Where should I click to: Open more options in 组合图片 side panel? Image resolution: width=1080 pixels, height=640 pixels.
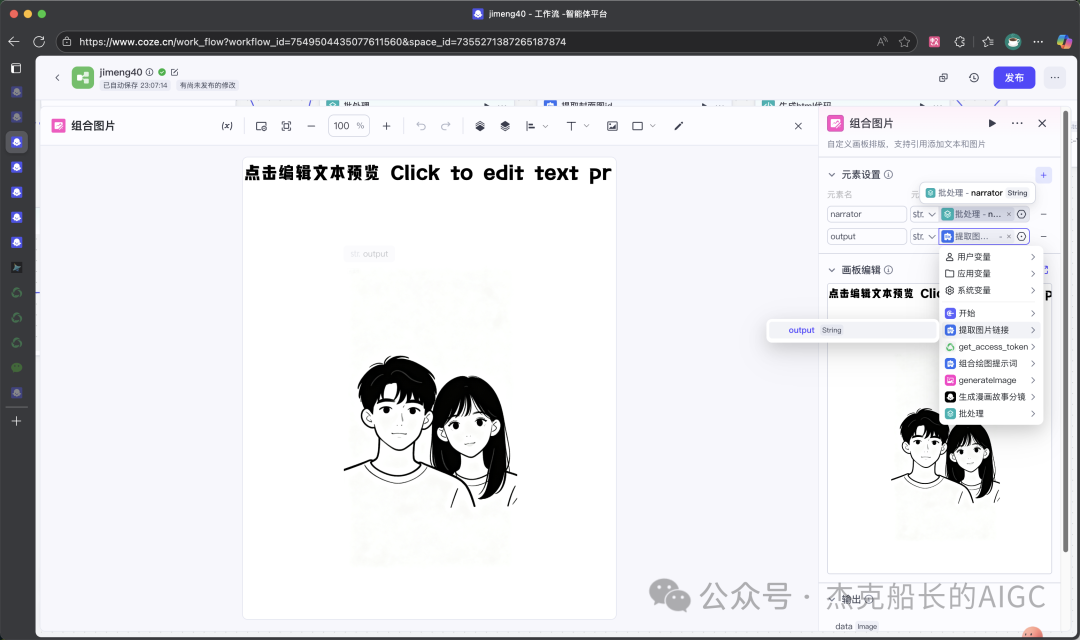(x=1017, y=123)
